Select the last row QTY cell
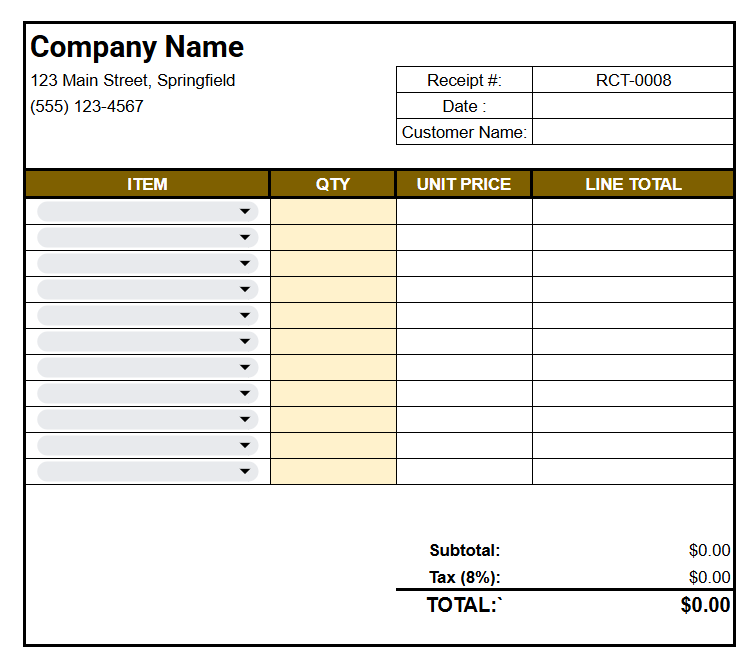Image resolution: width=755 pixels, height=671 pixels. click(x=333, y=471)
